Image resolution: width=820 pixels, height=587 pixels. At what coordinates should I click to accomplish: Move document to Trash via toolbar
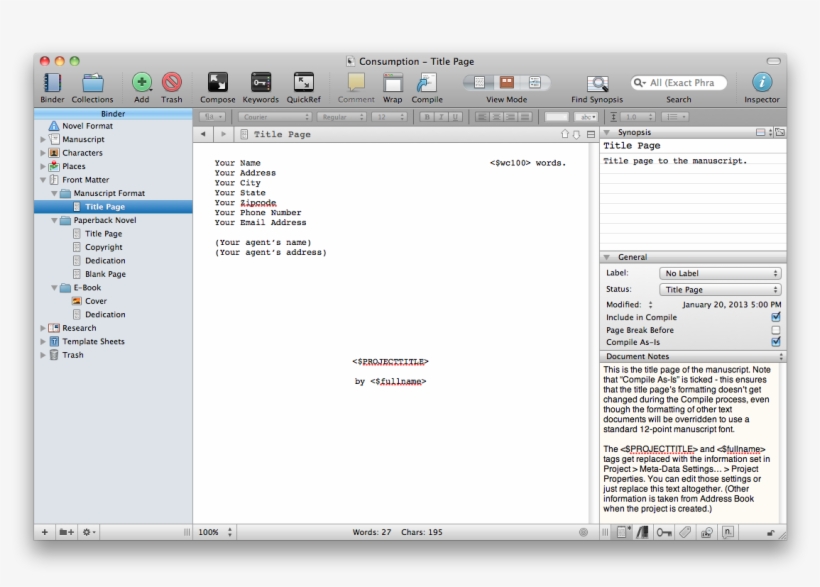pyautogui.click(x=172, y=84)
